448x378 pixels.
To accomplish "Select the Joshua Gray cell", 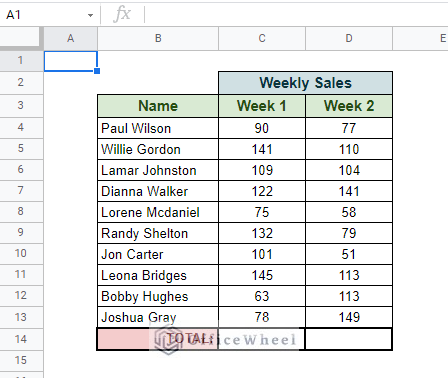I will (158, 317).
